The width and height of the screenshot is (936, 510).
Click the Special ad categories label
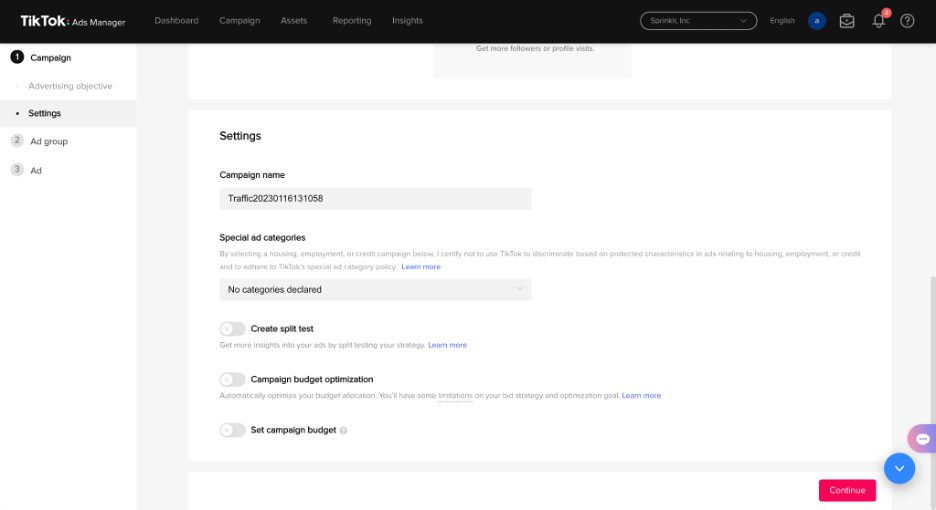point(262,238)
